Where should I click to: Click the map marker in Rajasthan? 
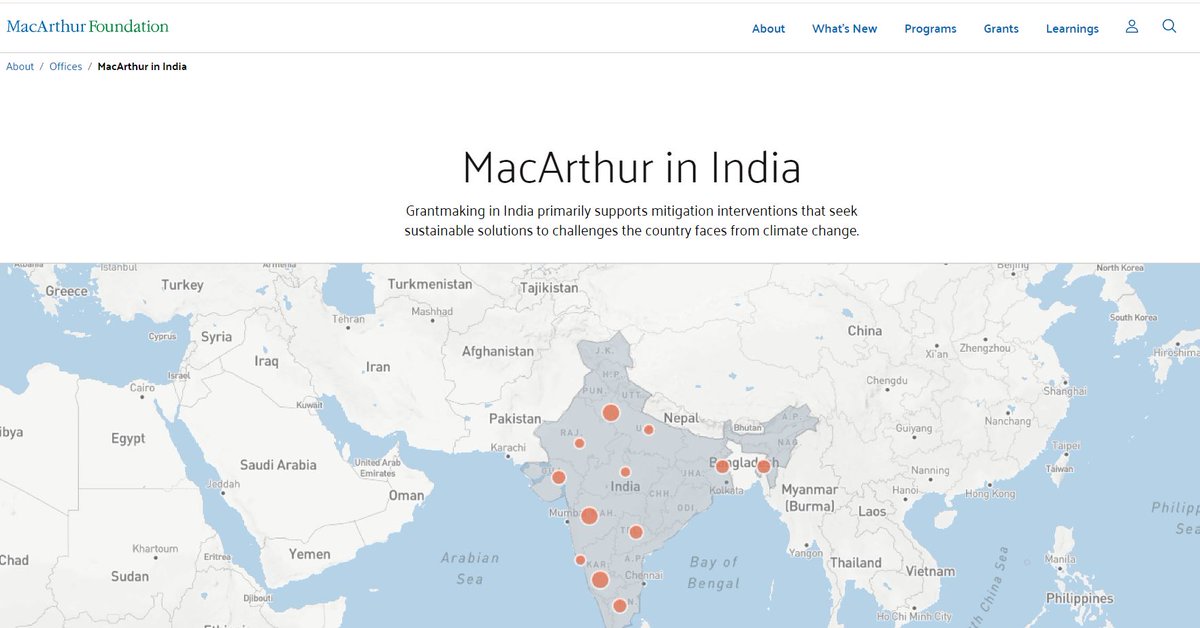pos(581,443)
